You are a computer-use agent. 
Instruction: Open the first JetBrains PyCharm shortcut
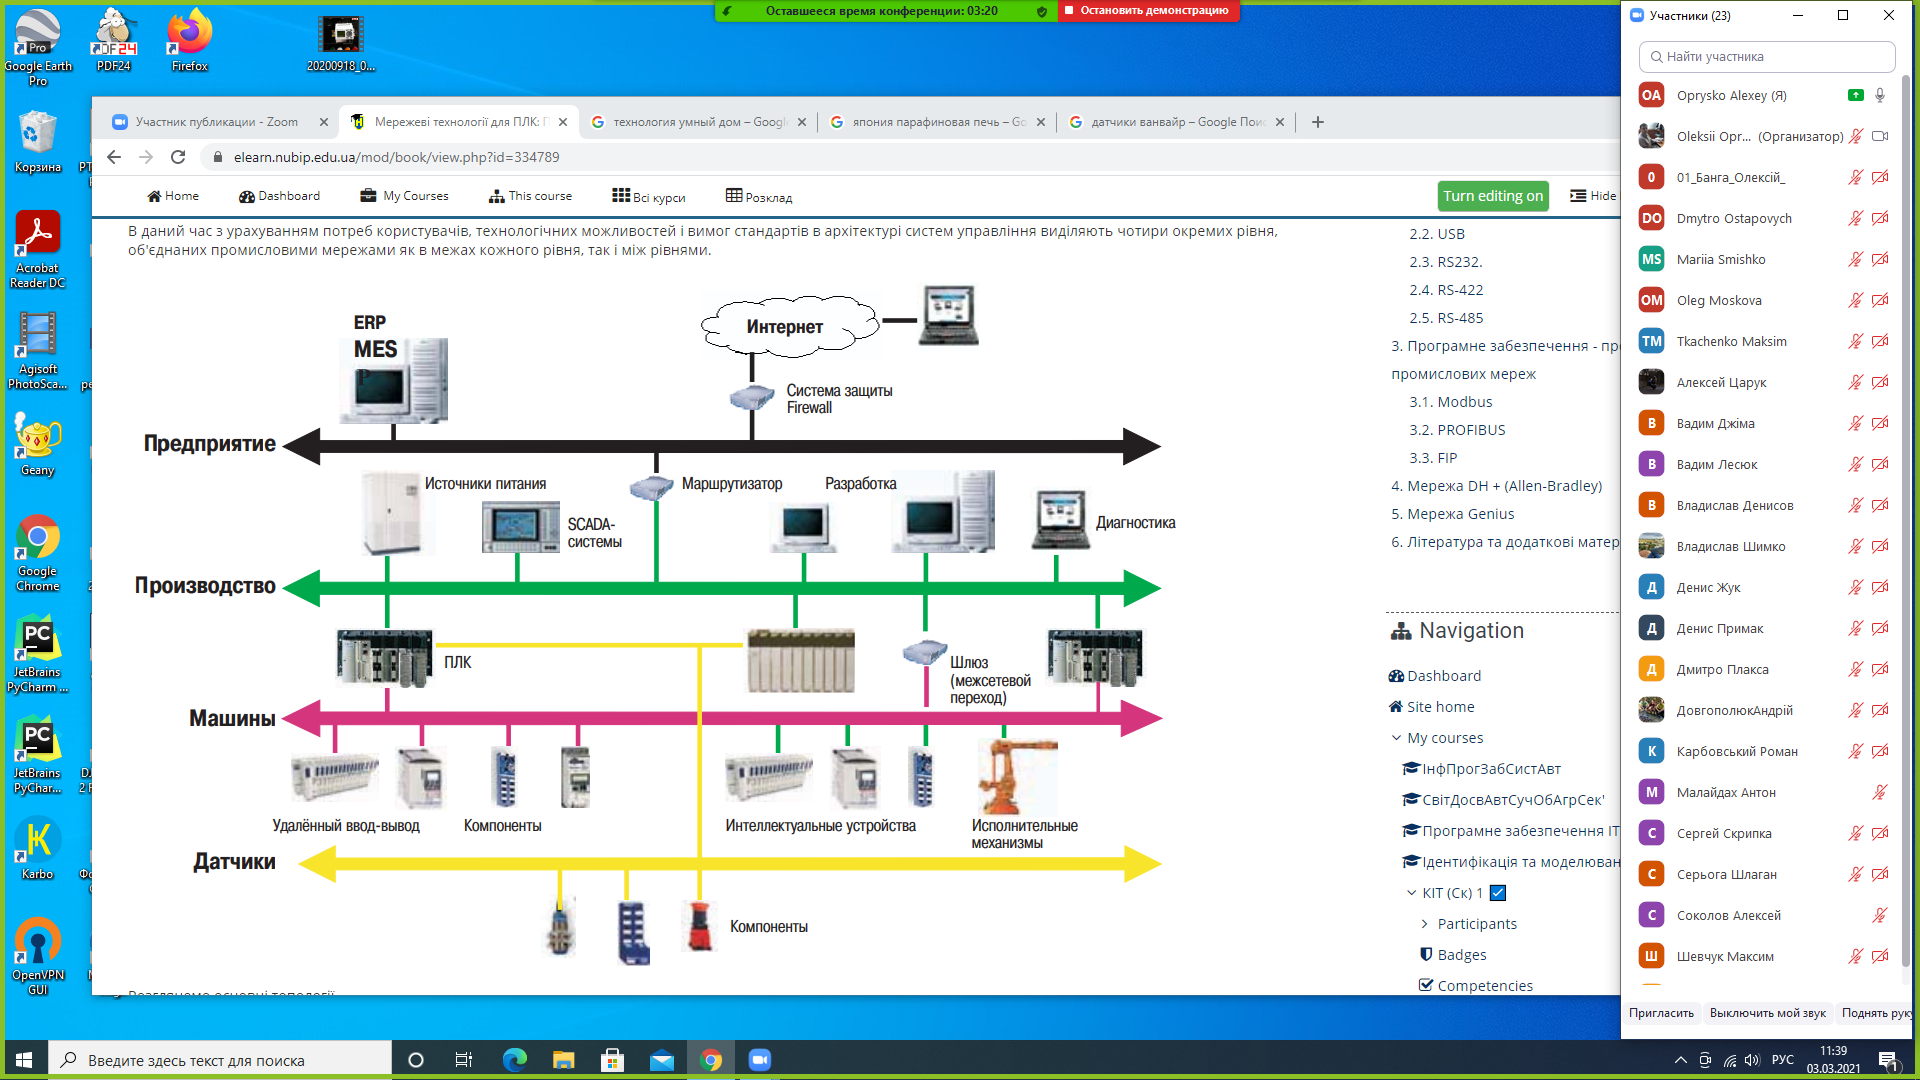tap(38, 654)
